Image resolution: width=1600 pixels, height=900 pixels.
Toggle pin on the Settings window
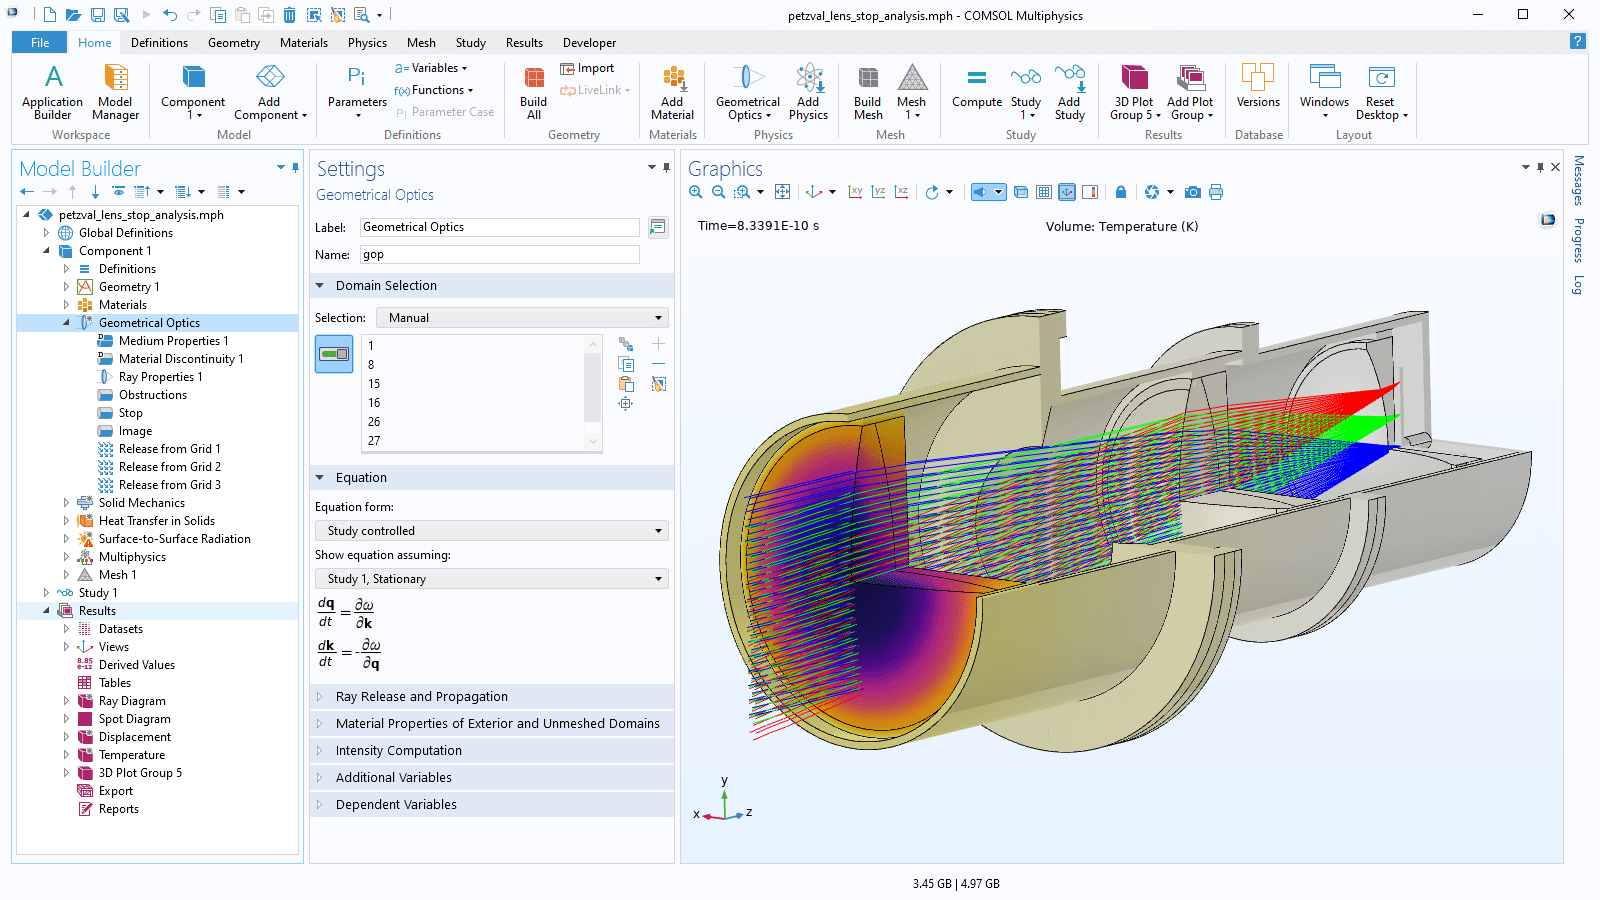pyautogui.click(x=666, y=167)
